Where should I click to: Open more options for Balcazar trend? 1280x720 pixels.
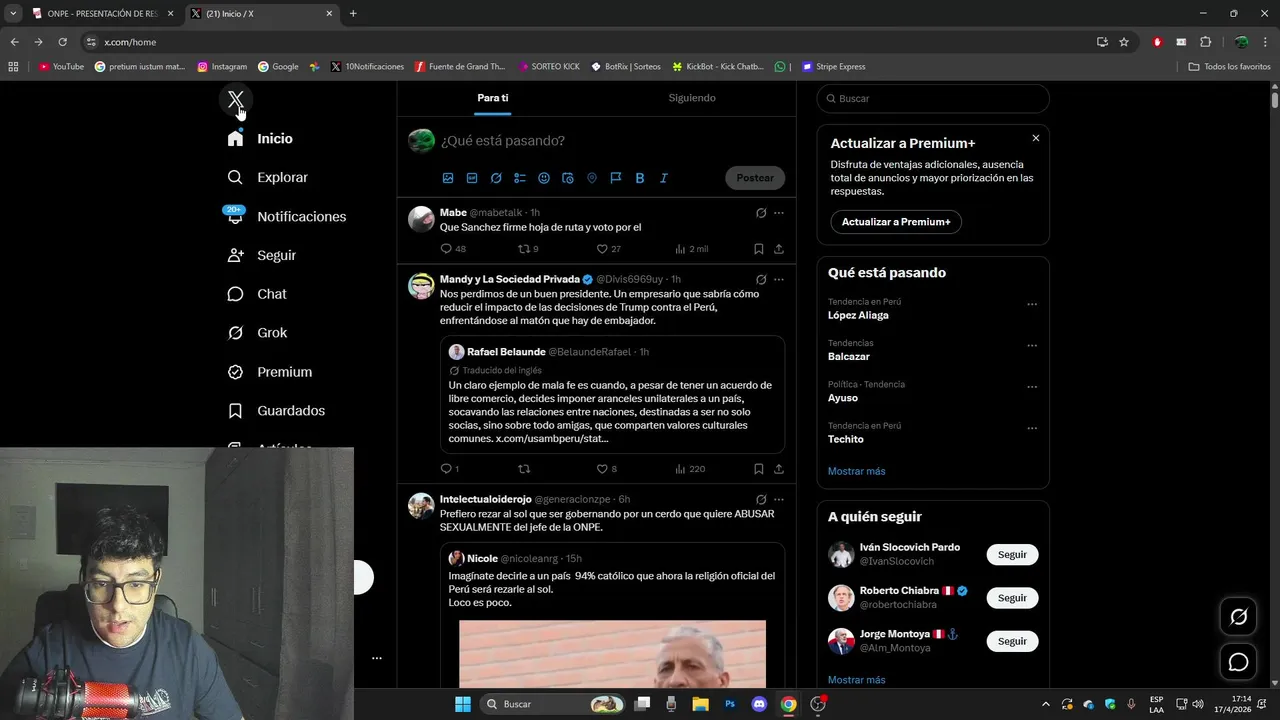pos(1032,346)
